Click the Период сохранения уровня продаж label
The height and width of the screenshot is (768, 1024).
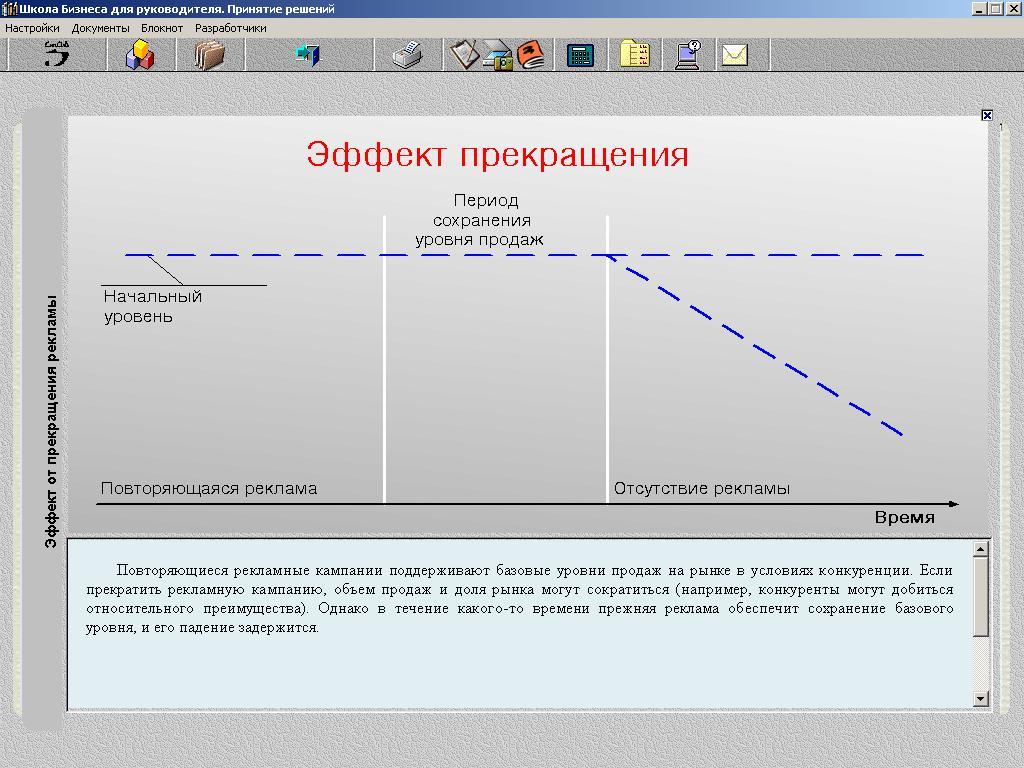(480, 220)
